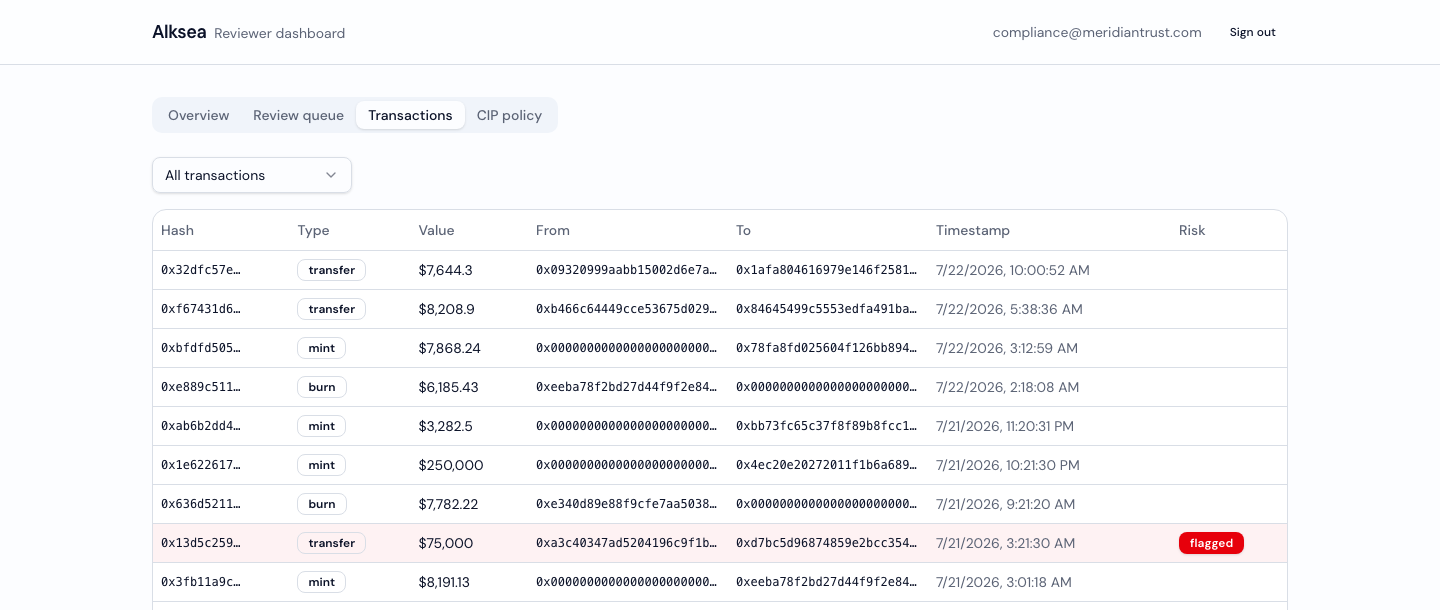Click From address 0x09320999aabb15002d6e7a…
This screenshot has height=610, width=1440.
pyautogui.click(x=627, y=270)
